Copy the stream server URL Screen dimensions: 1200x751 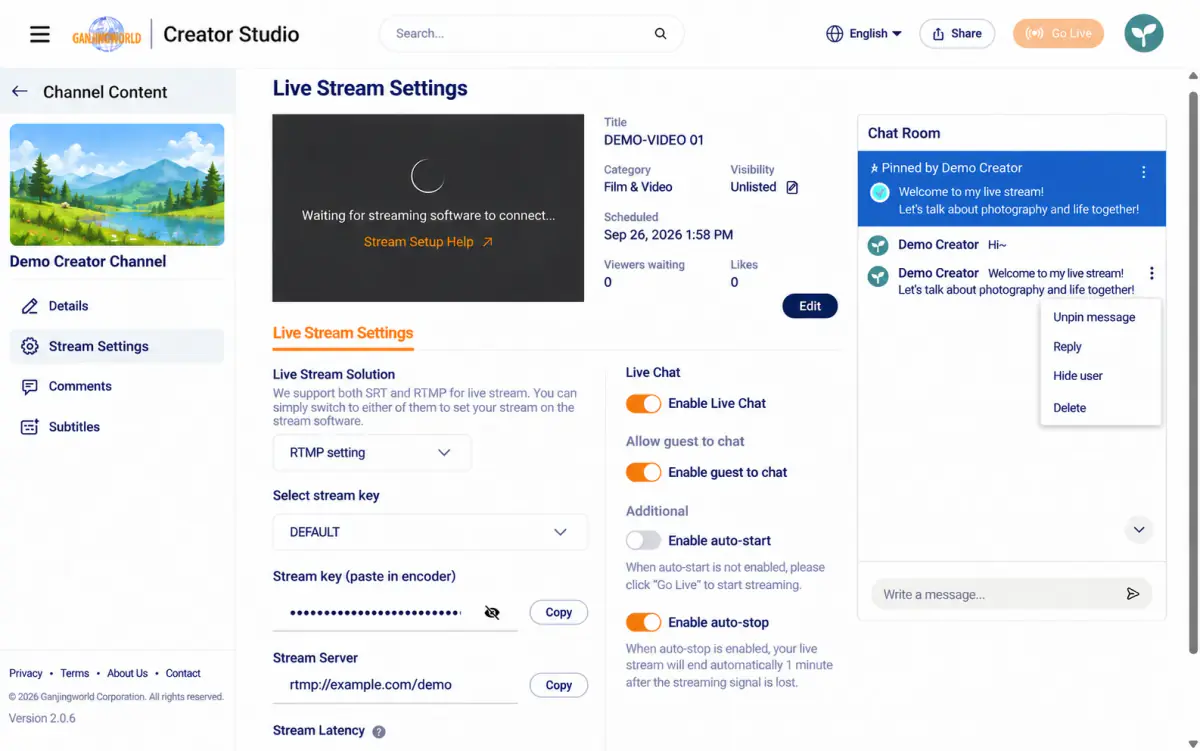pyautogui.click(x=559, y=686)
